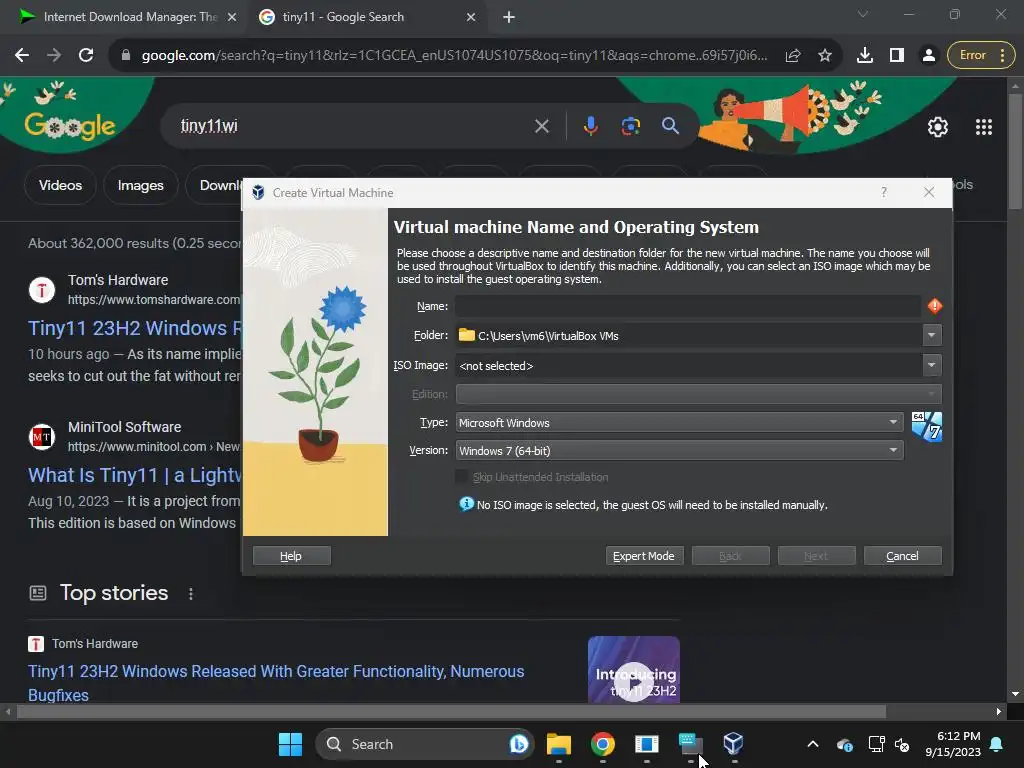
Task: Switch to Expert Mode
Action: coord(644,556)
